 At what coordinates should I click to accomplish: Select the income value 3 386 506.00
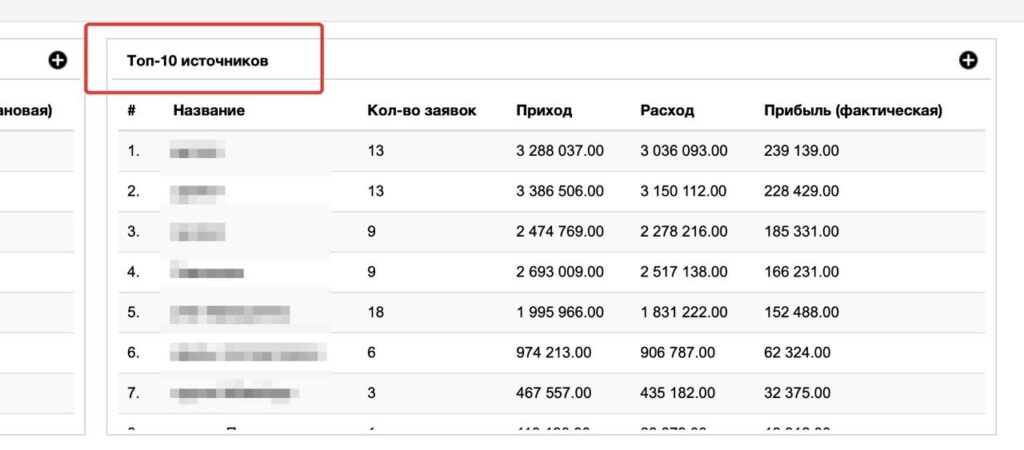point(560,192)
